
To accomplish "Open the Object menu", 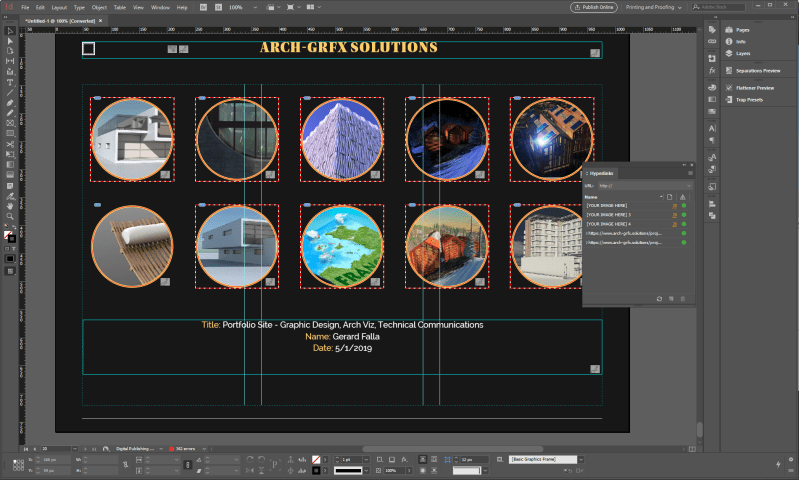I will [x=99, y=8].
